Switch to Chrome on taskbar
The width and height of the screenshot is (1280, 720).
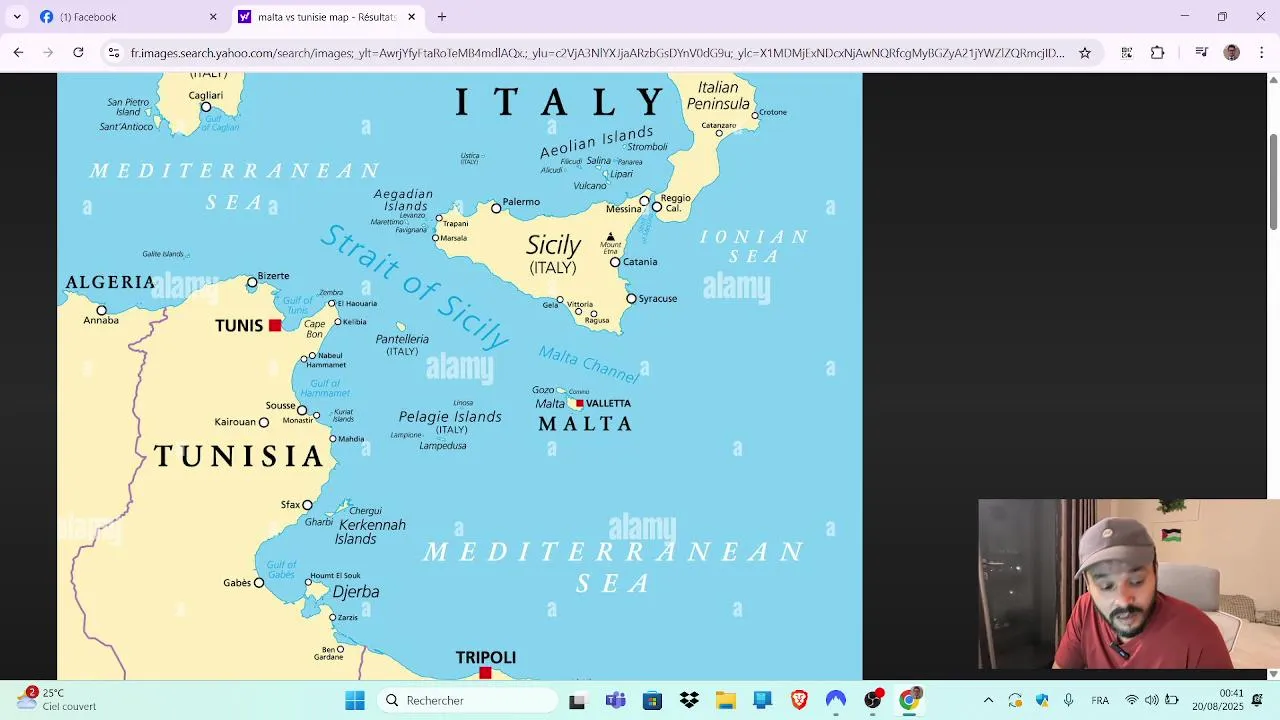(x=909, y=700)
